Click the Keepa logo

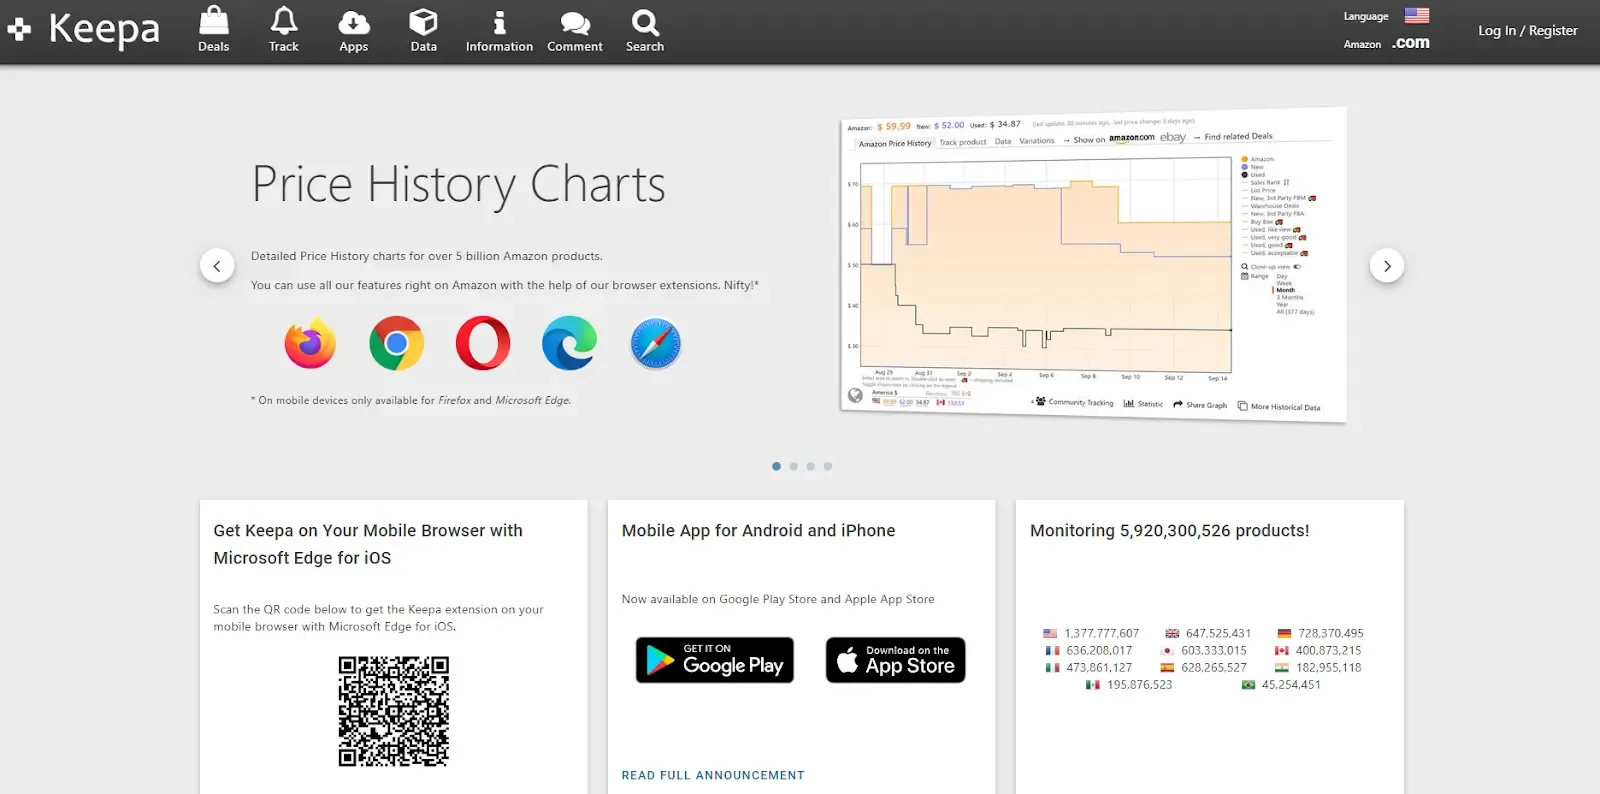tap(84, 30)
